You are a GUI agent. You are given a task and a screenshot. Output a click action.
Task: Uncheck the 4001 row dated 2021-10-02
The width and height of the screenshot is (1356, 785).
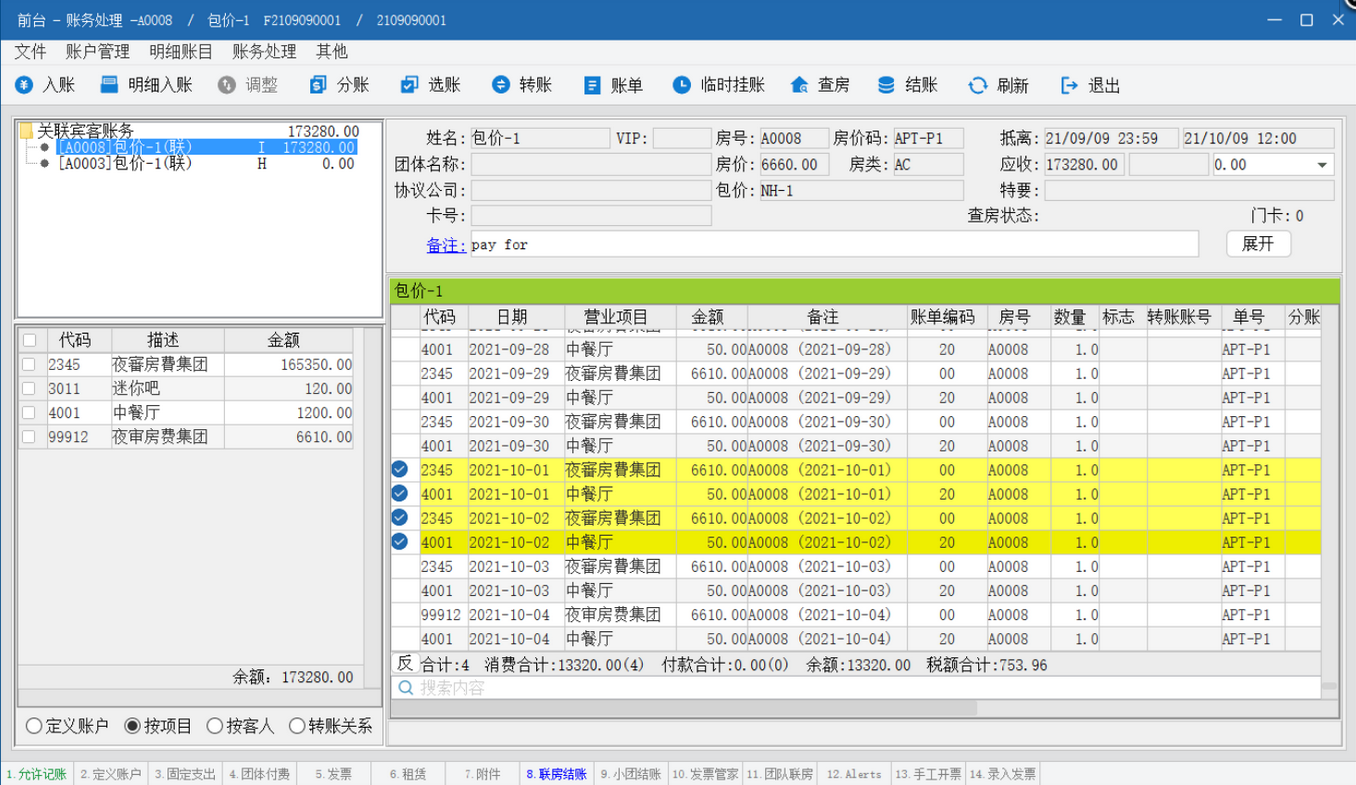(x=400, y=541)
